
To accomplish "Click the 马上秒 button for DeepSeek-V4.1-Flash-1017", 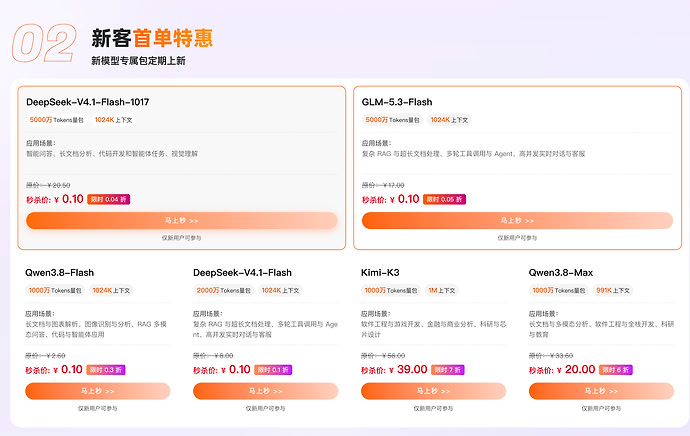I will pos(182,220).
